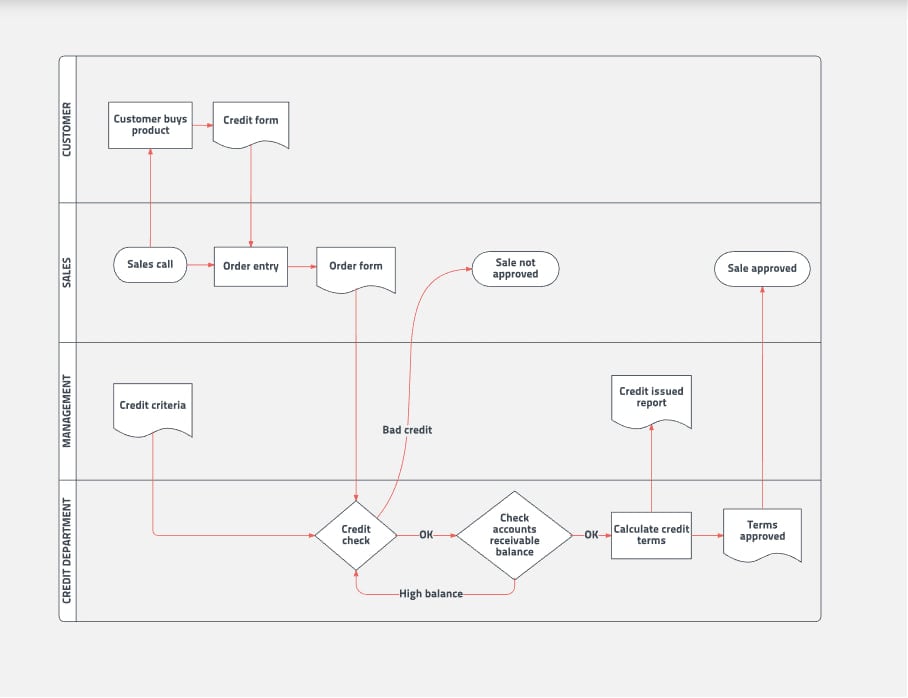Image resolution: width=908 pixels, height=698 pixels.
Task: Select the Sale approved terminator
Action: 762,269
